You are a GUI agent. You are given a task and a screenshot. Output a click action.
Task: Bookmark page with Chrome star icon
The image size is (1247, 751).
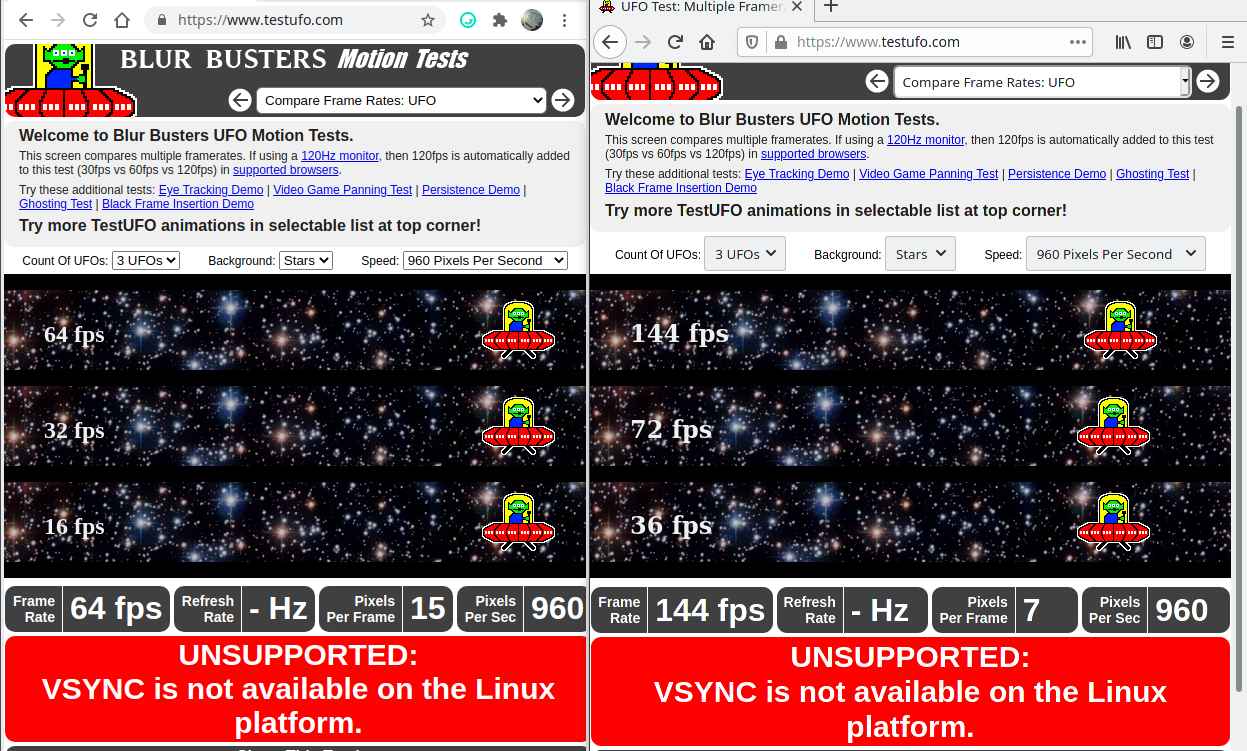pos(428,20)
